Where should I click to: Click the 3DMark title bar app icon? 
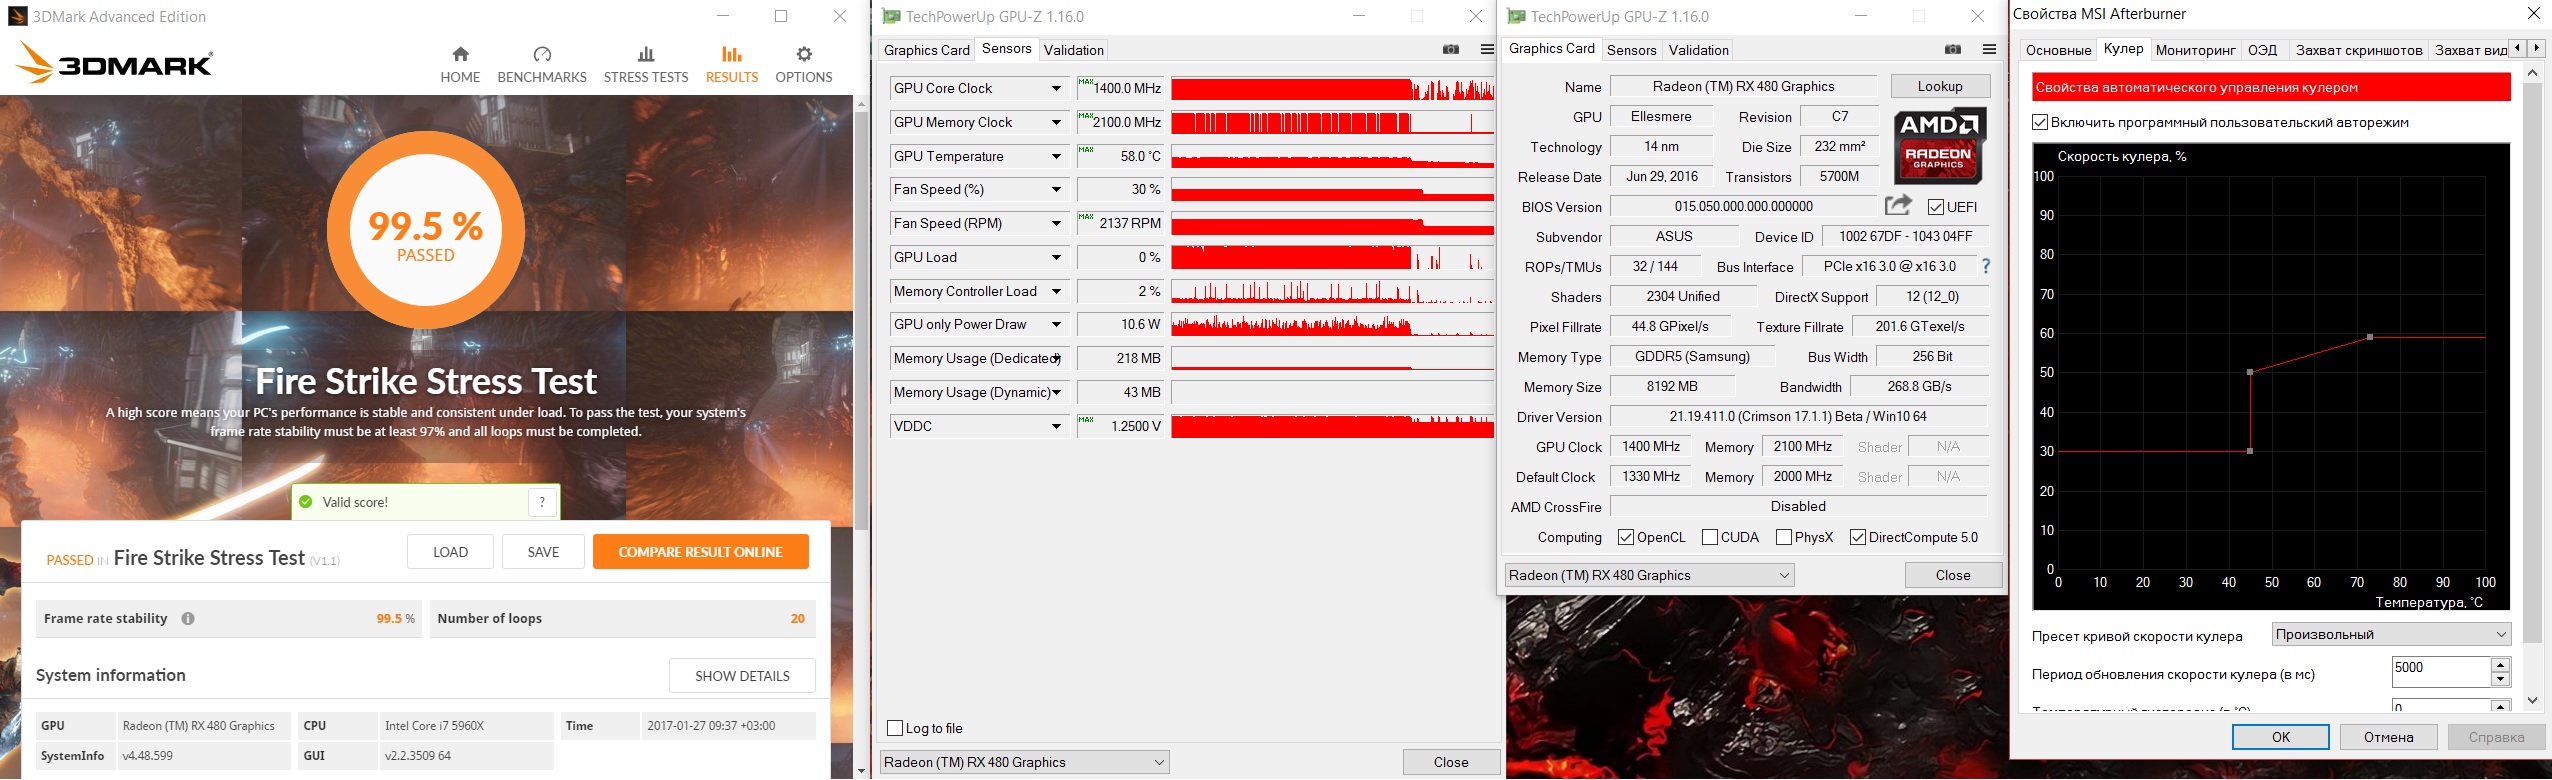click(x=17, y=16)
